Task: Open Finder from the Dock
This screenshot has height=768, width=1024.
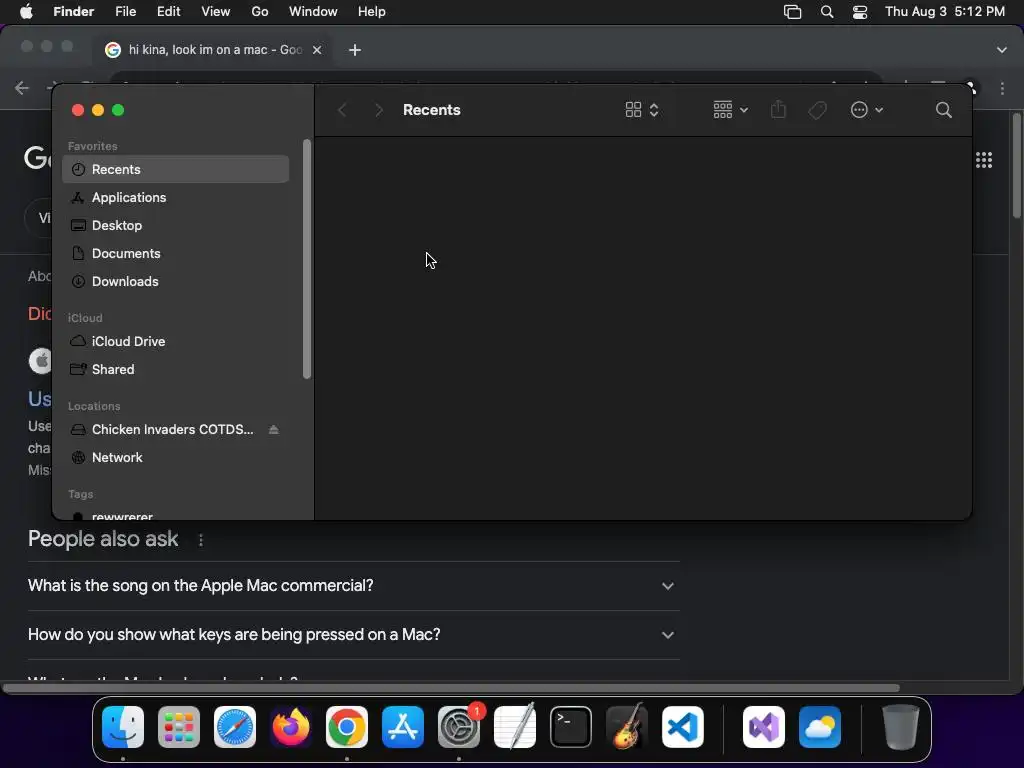Action: (123, 727)
